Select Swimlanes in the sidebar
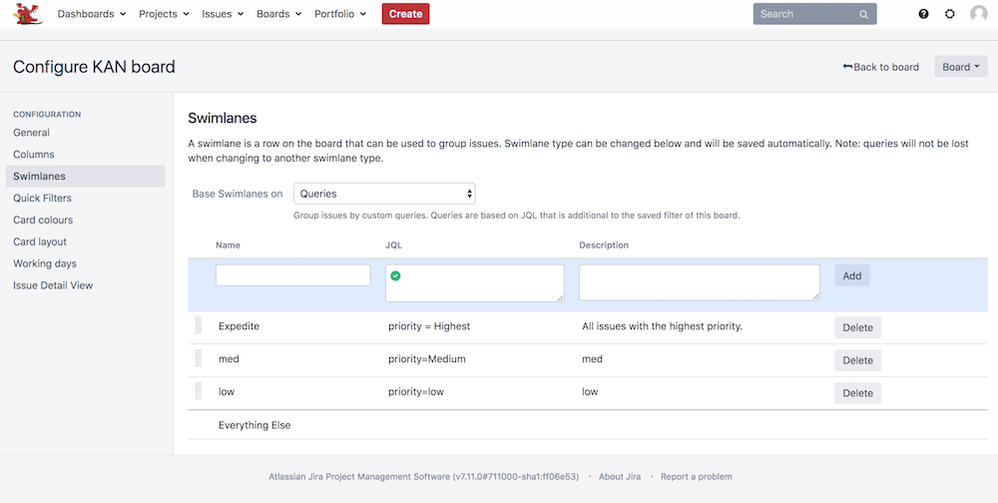Viewport: 998px width, 503px height. (85, 176)
